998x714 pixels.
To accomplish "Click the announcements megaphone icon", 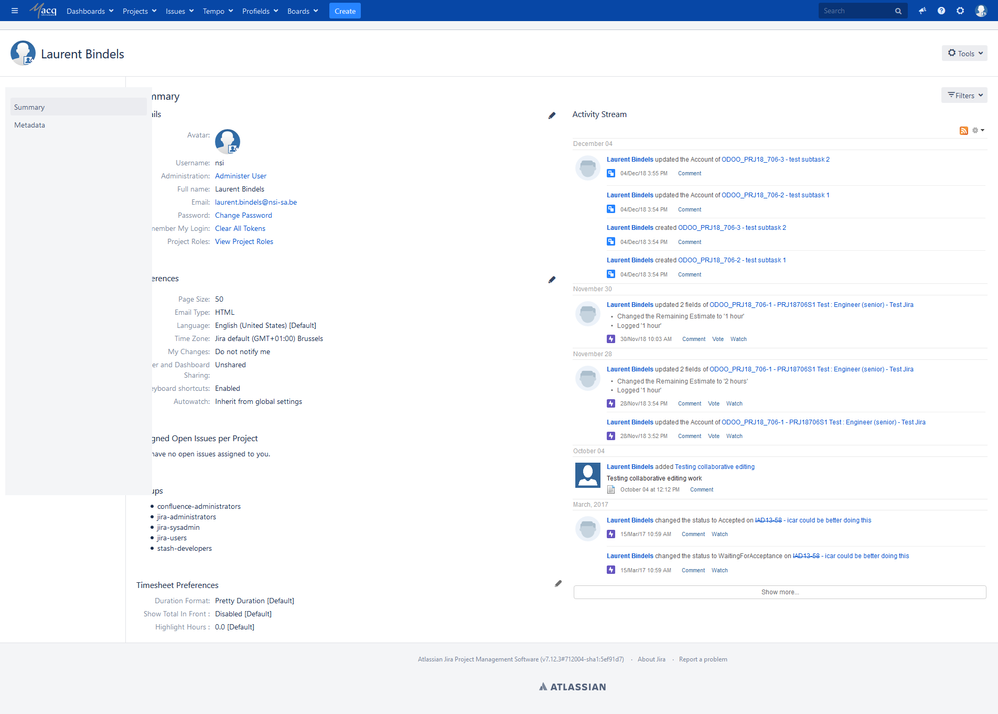I will tap(922, 10).
